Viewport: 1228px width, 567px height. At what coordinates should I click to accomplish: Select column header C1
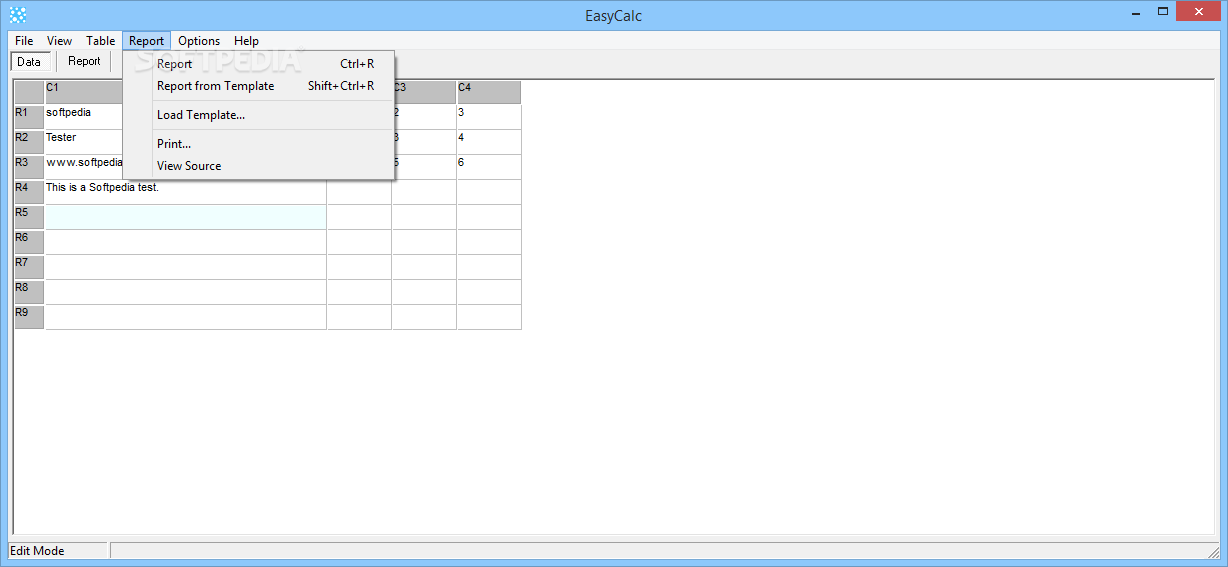tap(84, 92)
